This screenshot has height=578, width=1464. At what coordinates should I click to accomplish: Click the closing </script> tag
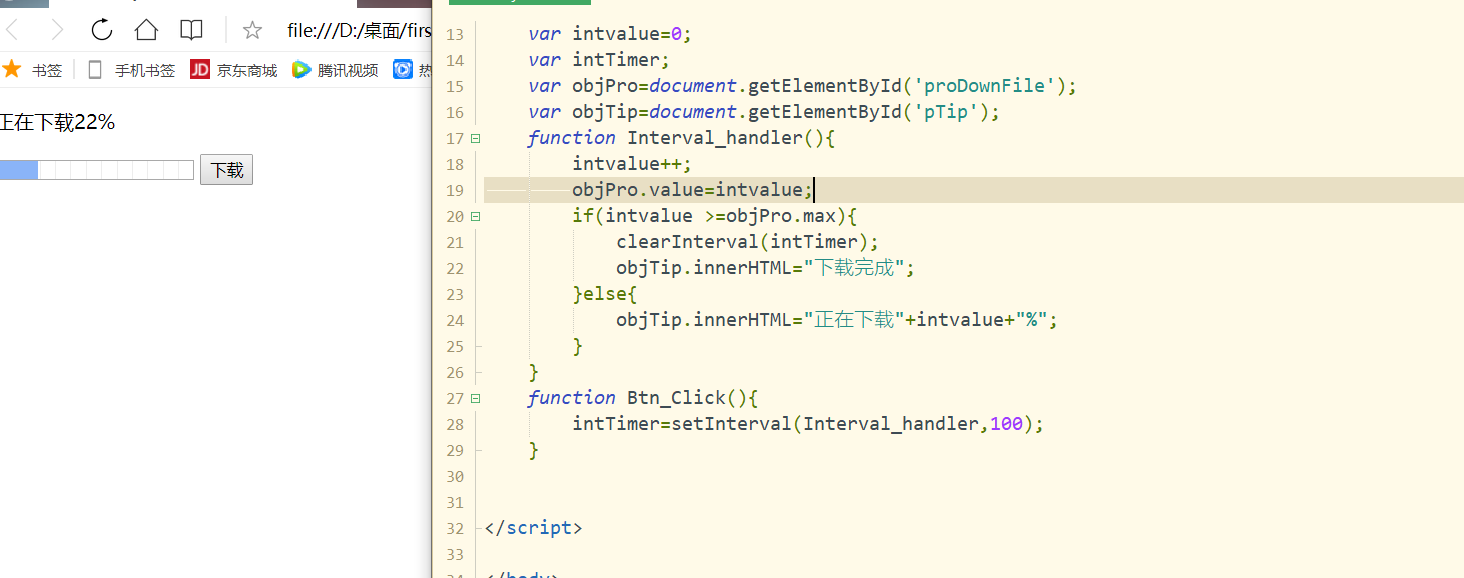click(x=533, y=528)
